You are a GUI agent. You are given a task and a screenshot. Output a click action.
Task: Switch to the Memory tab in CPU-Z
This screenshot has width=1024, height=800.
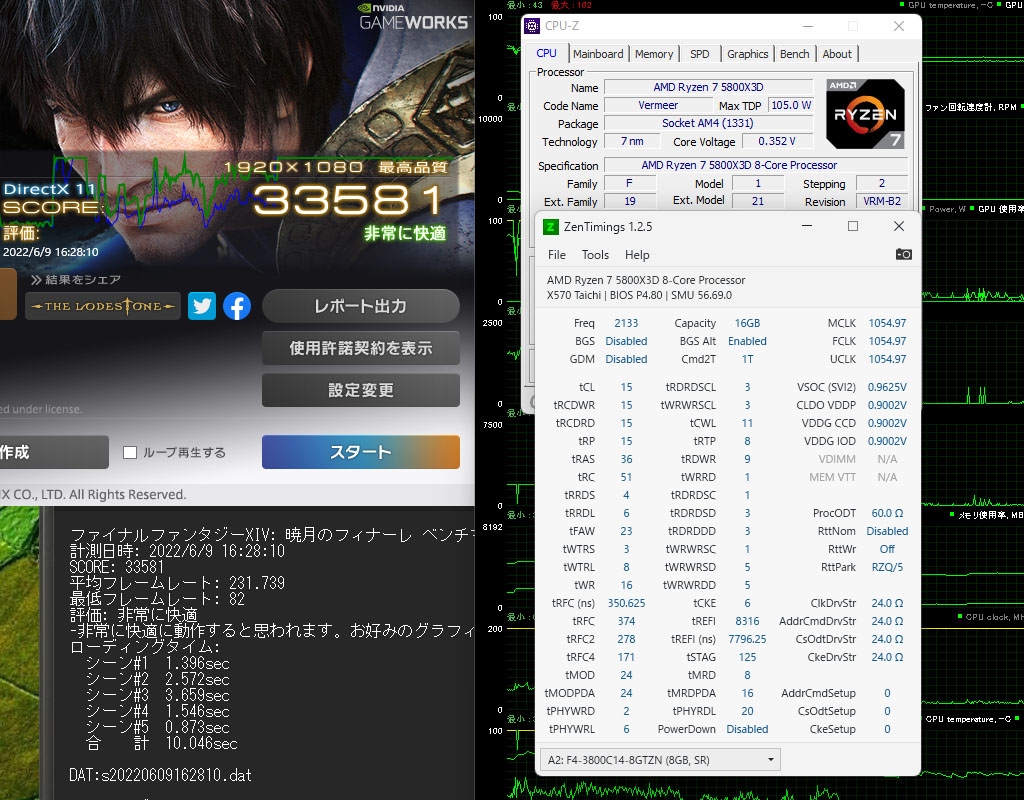tap(654, 54)
